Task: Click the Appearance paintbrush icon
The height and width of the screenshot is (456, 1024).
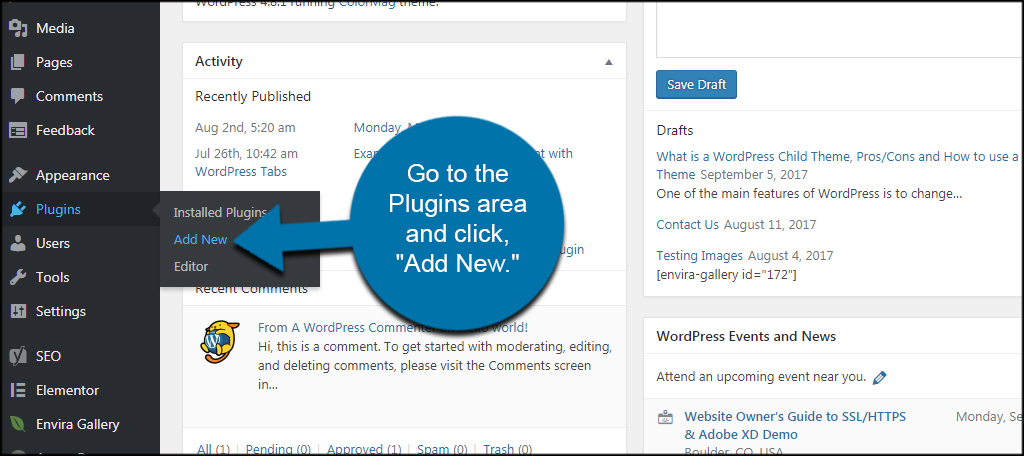Action: 18,176
